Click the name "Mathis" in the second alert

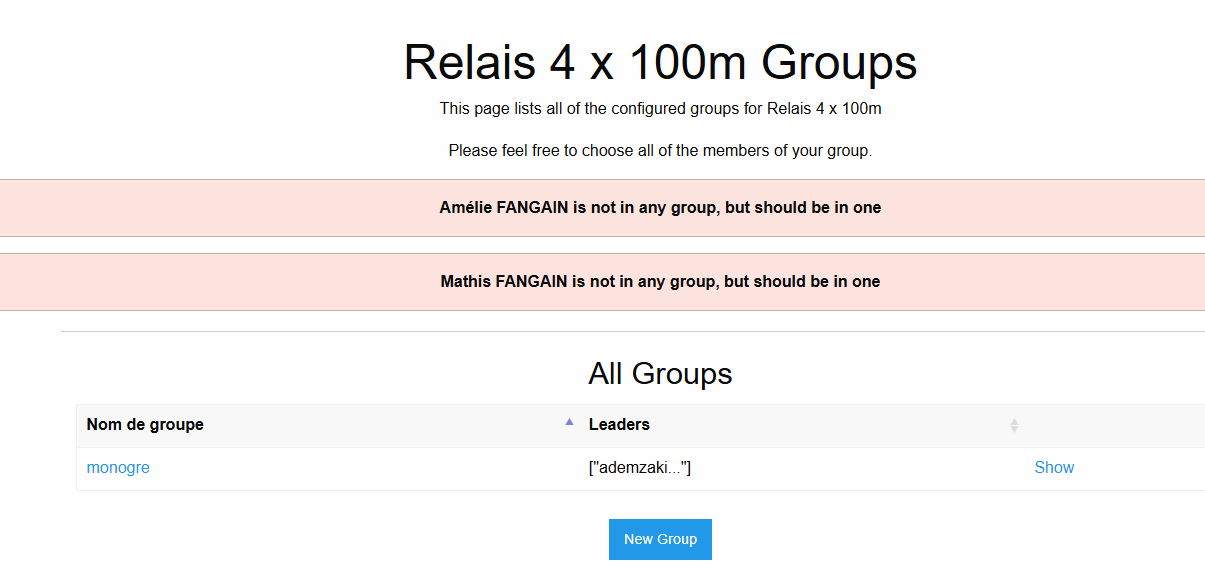point(466,282)
